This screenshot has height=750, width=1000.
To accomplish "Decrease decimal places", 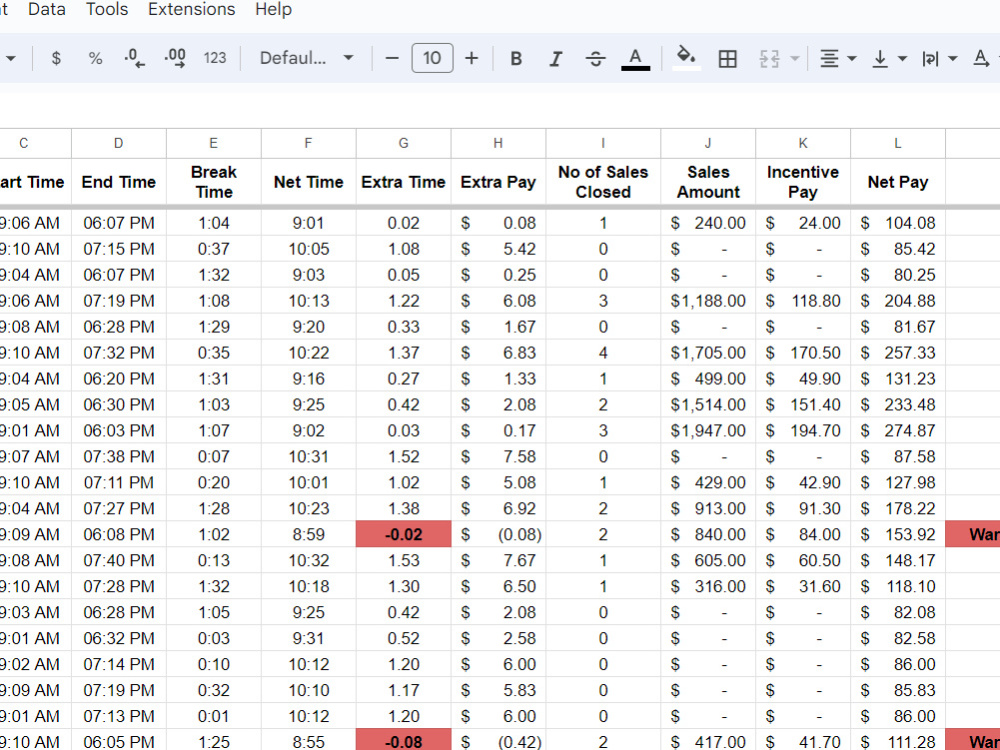I will point(134,58).
